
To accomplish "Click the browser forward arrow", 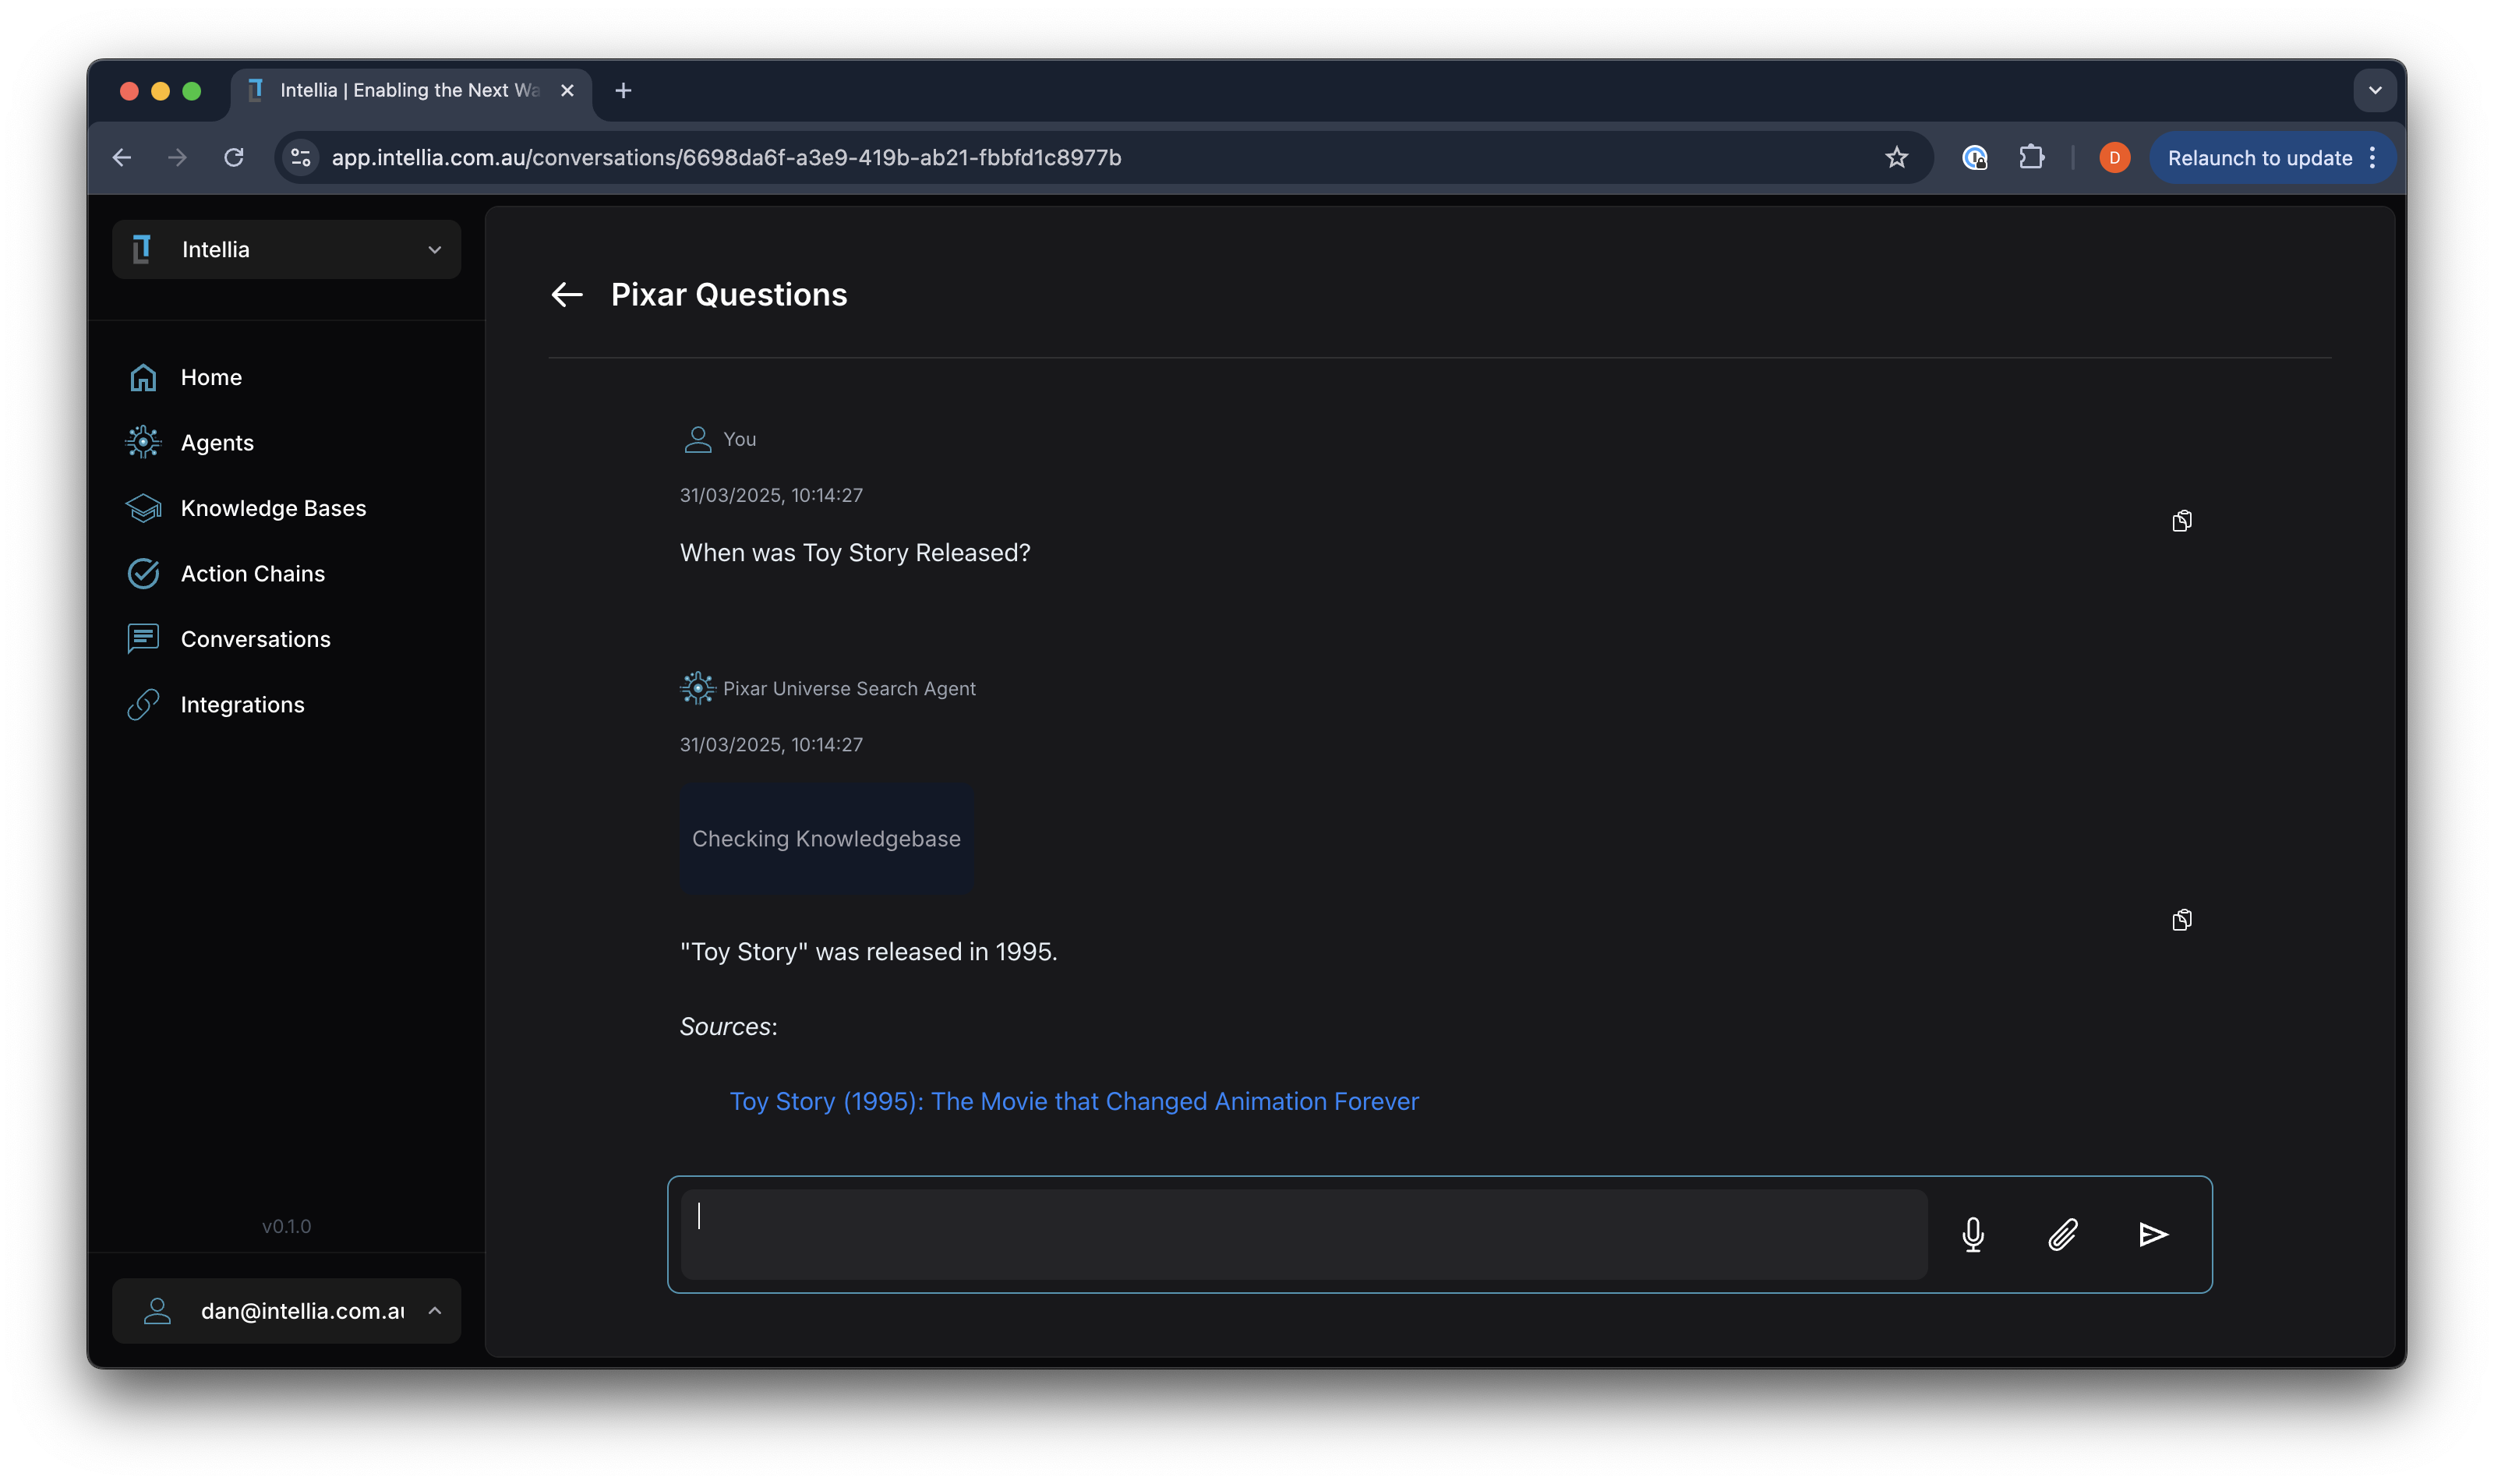I will [x=177, y=157].
